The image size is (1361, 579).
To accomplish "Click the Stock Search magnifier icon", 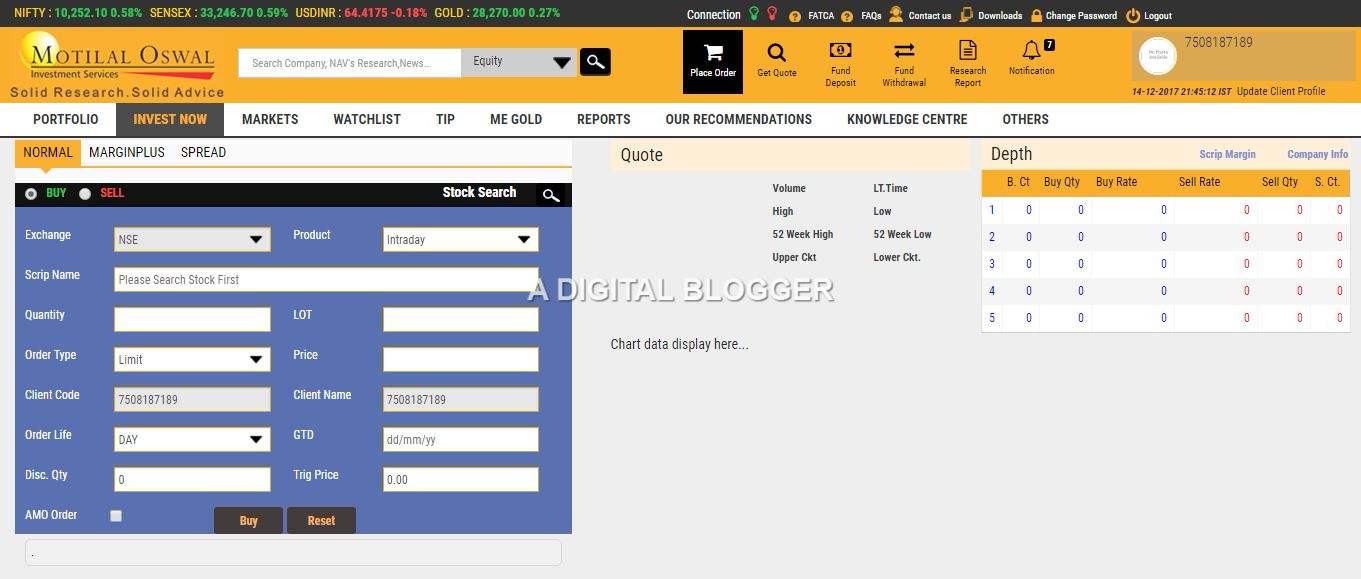I will pyautogui.click(x=550, y=195).
